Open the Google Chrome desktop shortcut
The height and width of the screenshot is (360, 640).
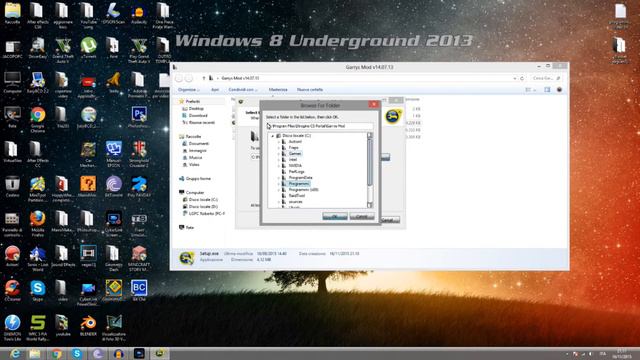pyautogui.click(x=38, y=120)
